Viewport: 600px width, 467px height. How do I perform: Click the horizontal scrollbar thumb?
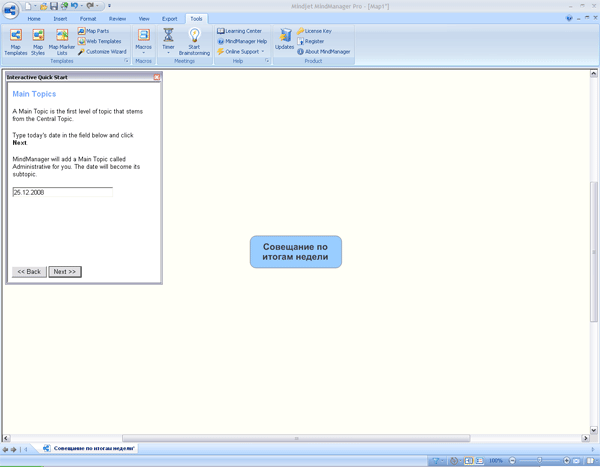[296, 438]
